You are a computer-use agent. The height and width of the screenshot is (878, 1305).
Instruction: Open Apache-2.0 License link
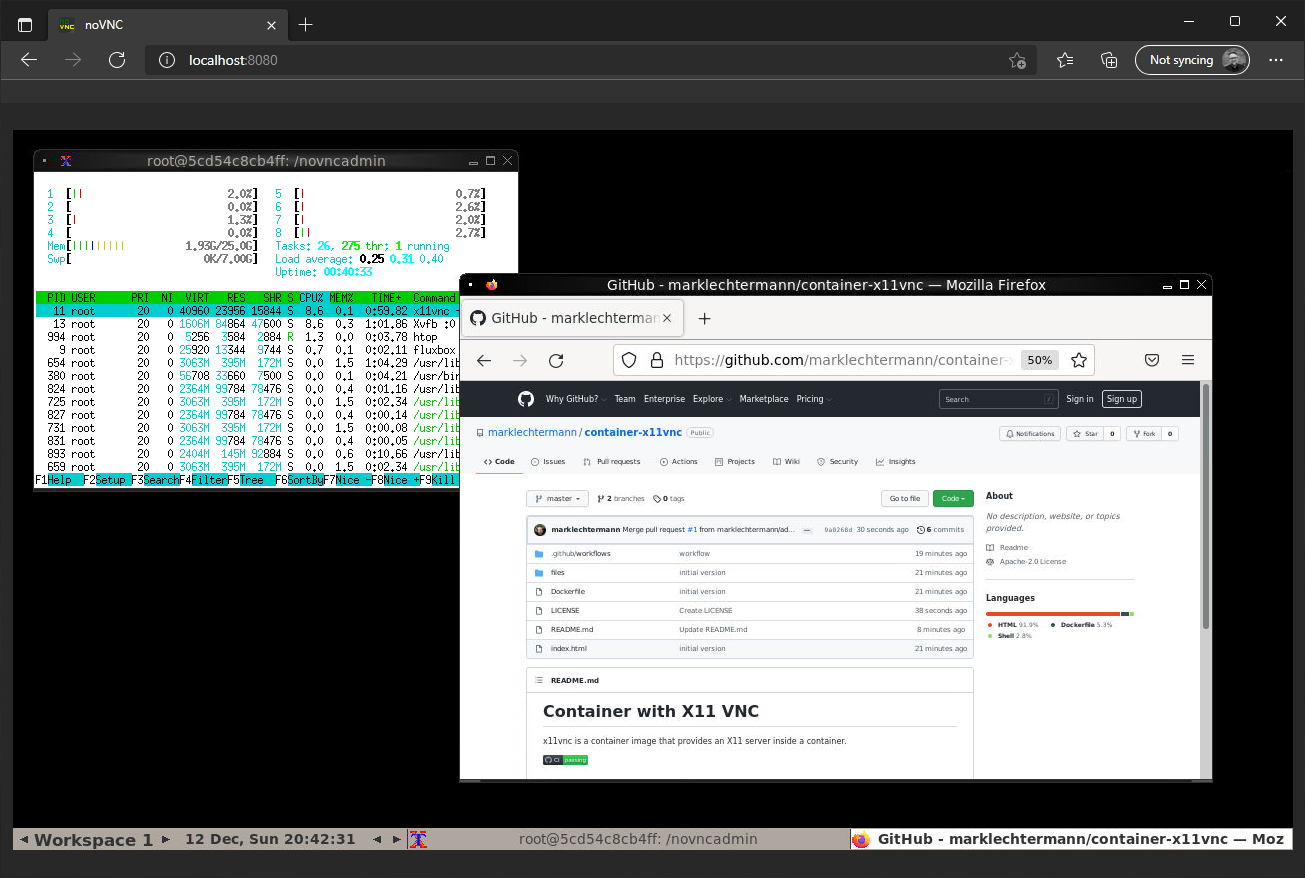[x=1033, y=562]
